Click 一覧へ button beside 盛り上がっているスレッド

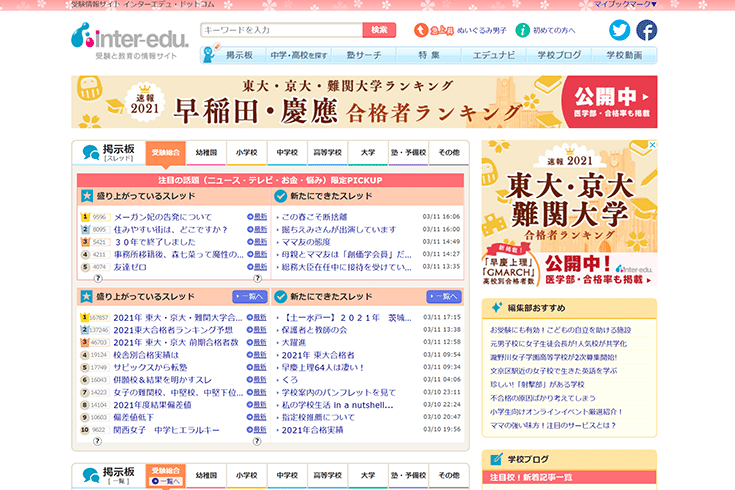pyautogui.click(x=250, y=297)
